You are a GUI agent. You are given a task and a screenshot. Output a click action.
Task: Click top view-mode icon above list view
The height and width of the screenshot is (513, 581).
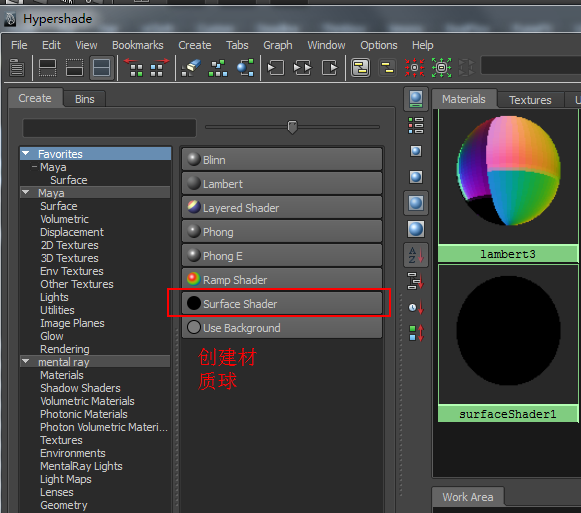416,99
